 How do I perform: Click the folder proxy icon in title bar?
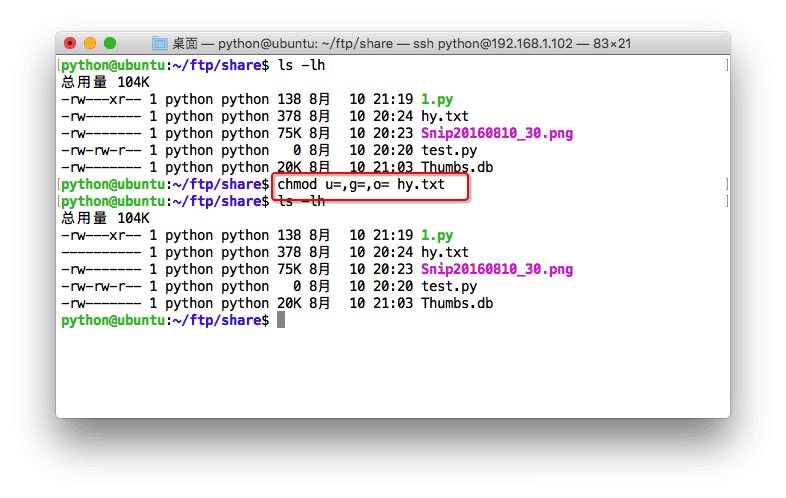point(160,44)
